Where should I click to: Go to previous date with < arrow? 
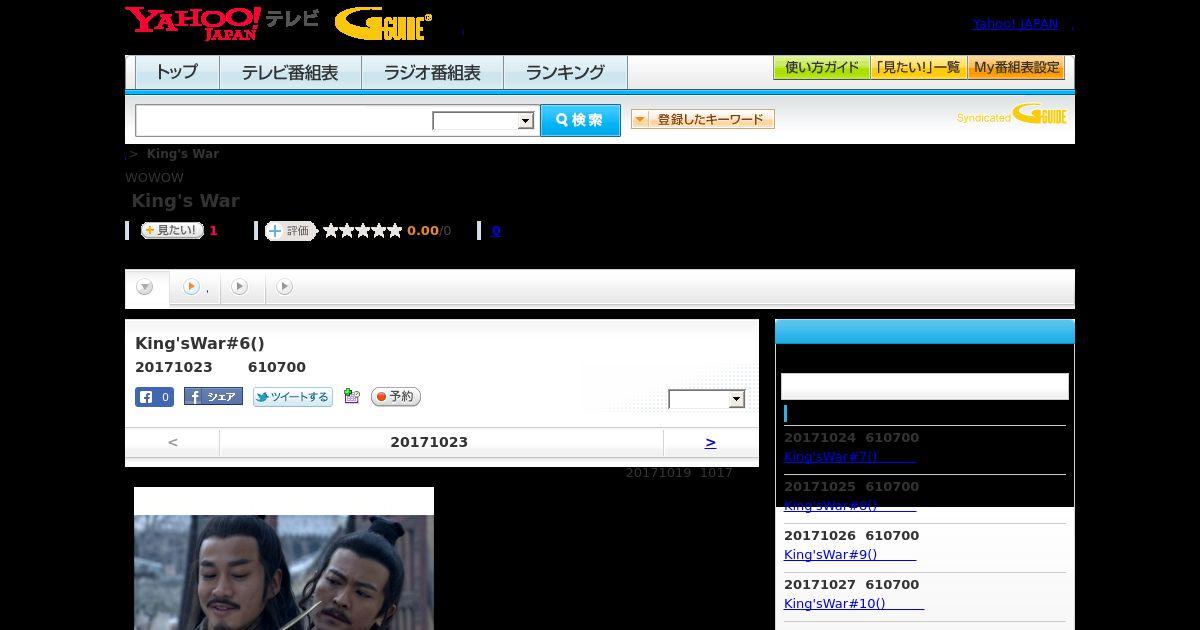(173, 442)
